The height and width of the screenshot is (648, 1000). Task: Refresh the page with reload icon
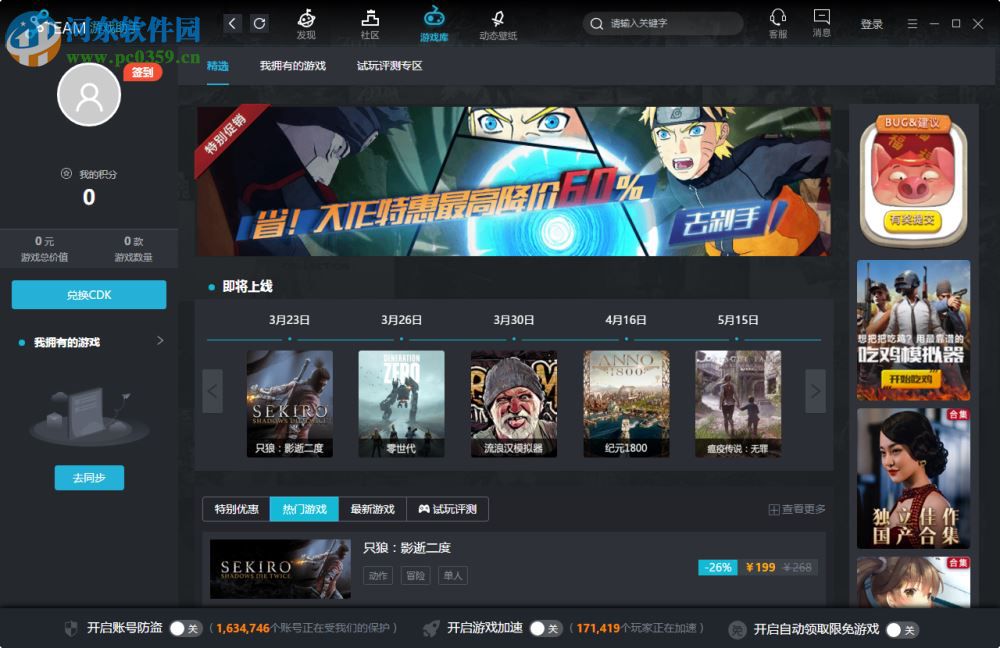pyautogui.click(x=259, y=22)
